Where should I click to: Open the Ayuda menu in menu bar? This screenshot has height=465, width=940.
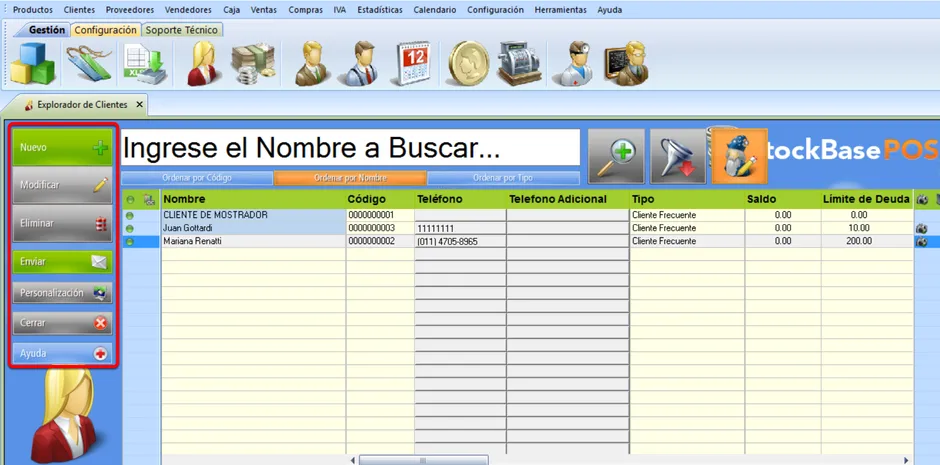(610, 10)
